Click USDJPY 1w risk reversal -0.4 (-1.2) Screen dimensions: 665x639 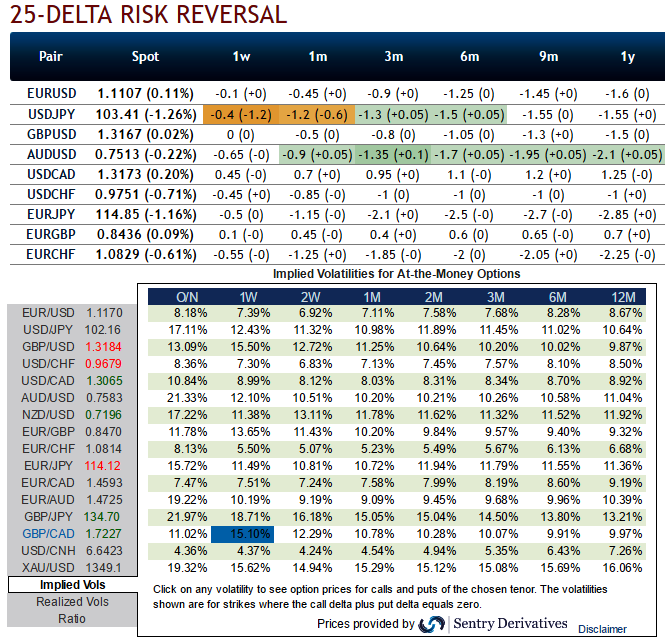[x=241, y=114]
